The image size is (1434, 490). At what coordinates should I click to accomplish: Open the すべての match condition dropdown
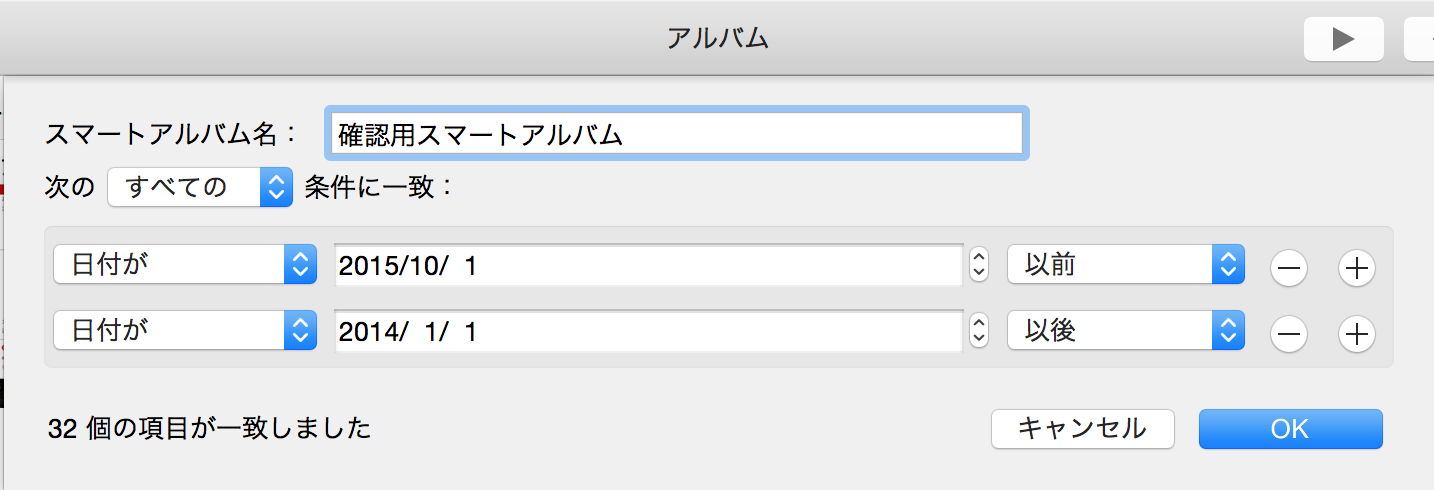[x=200, y=187]
